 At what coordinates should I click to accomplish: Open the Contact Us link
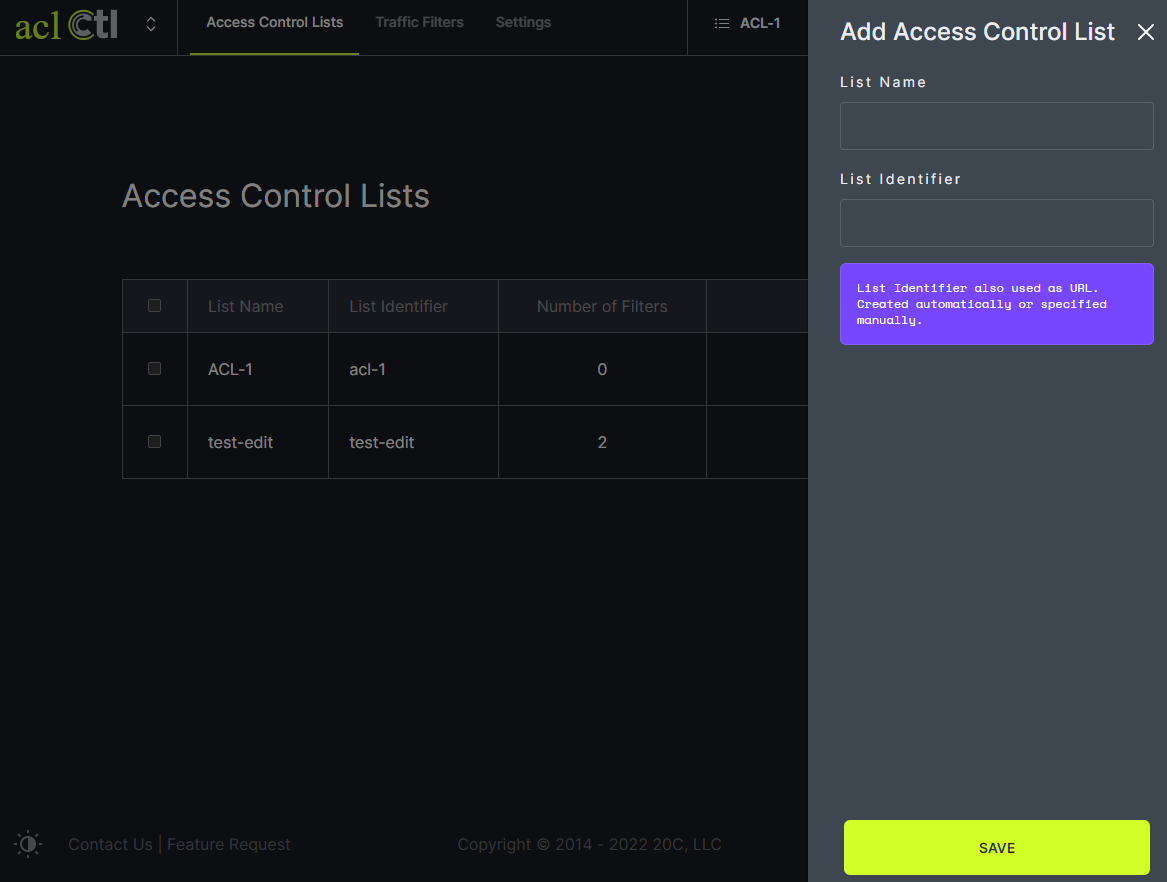110,845
